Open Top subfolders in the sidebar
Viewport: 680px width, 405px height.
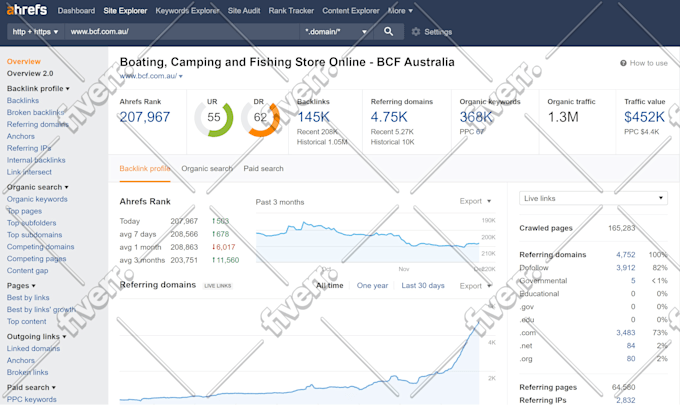click(31, 223)
